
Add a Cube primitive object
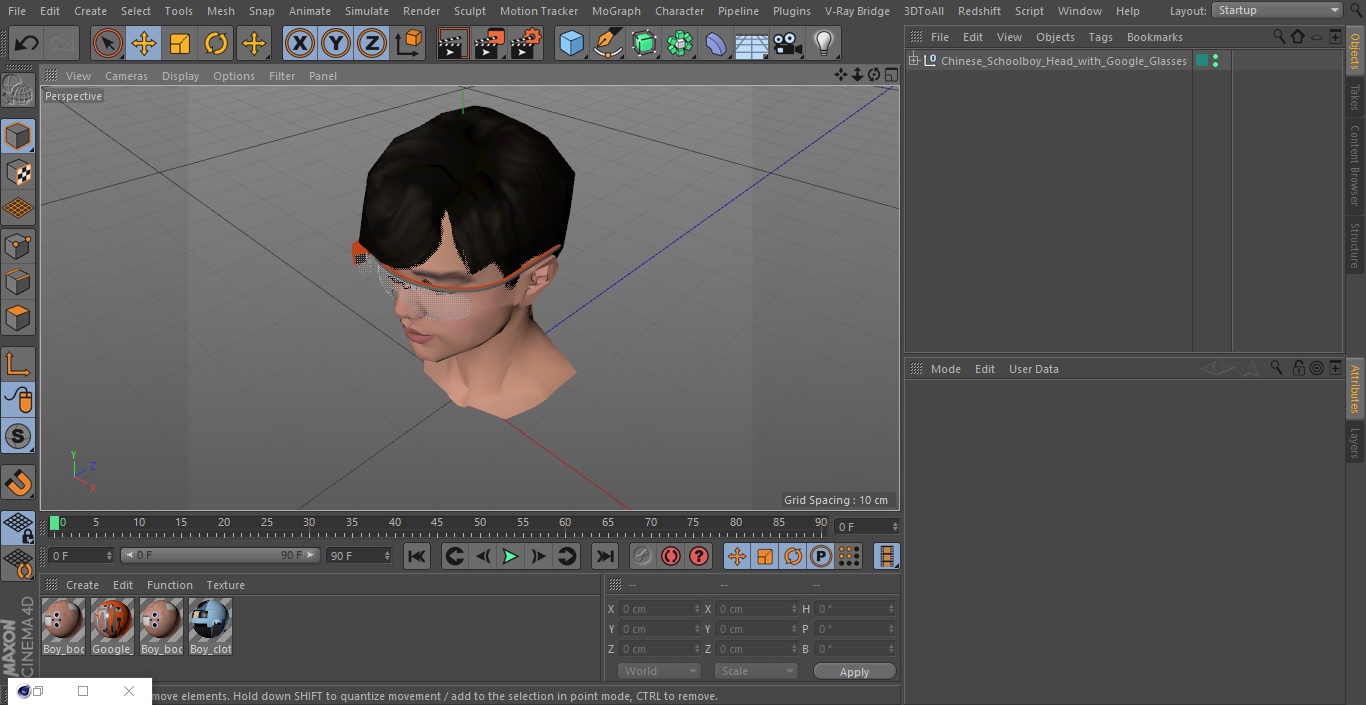[571, 43]
